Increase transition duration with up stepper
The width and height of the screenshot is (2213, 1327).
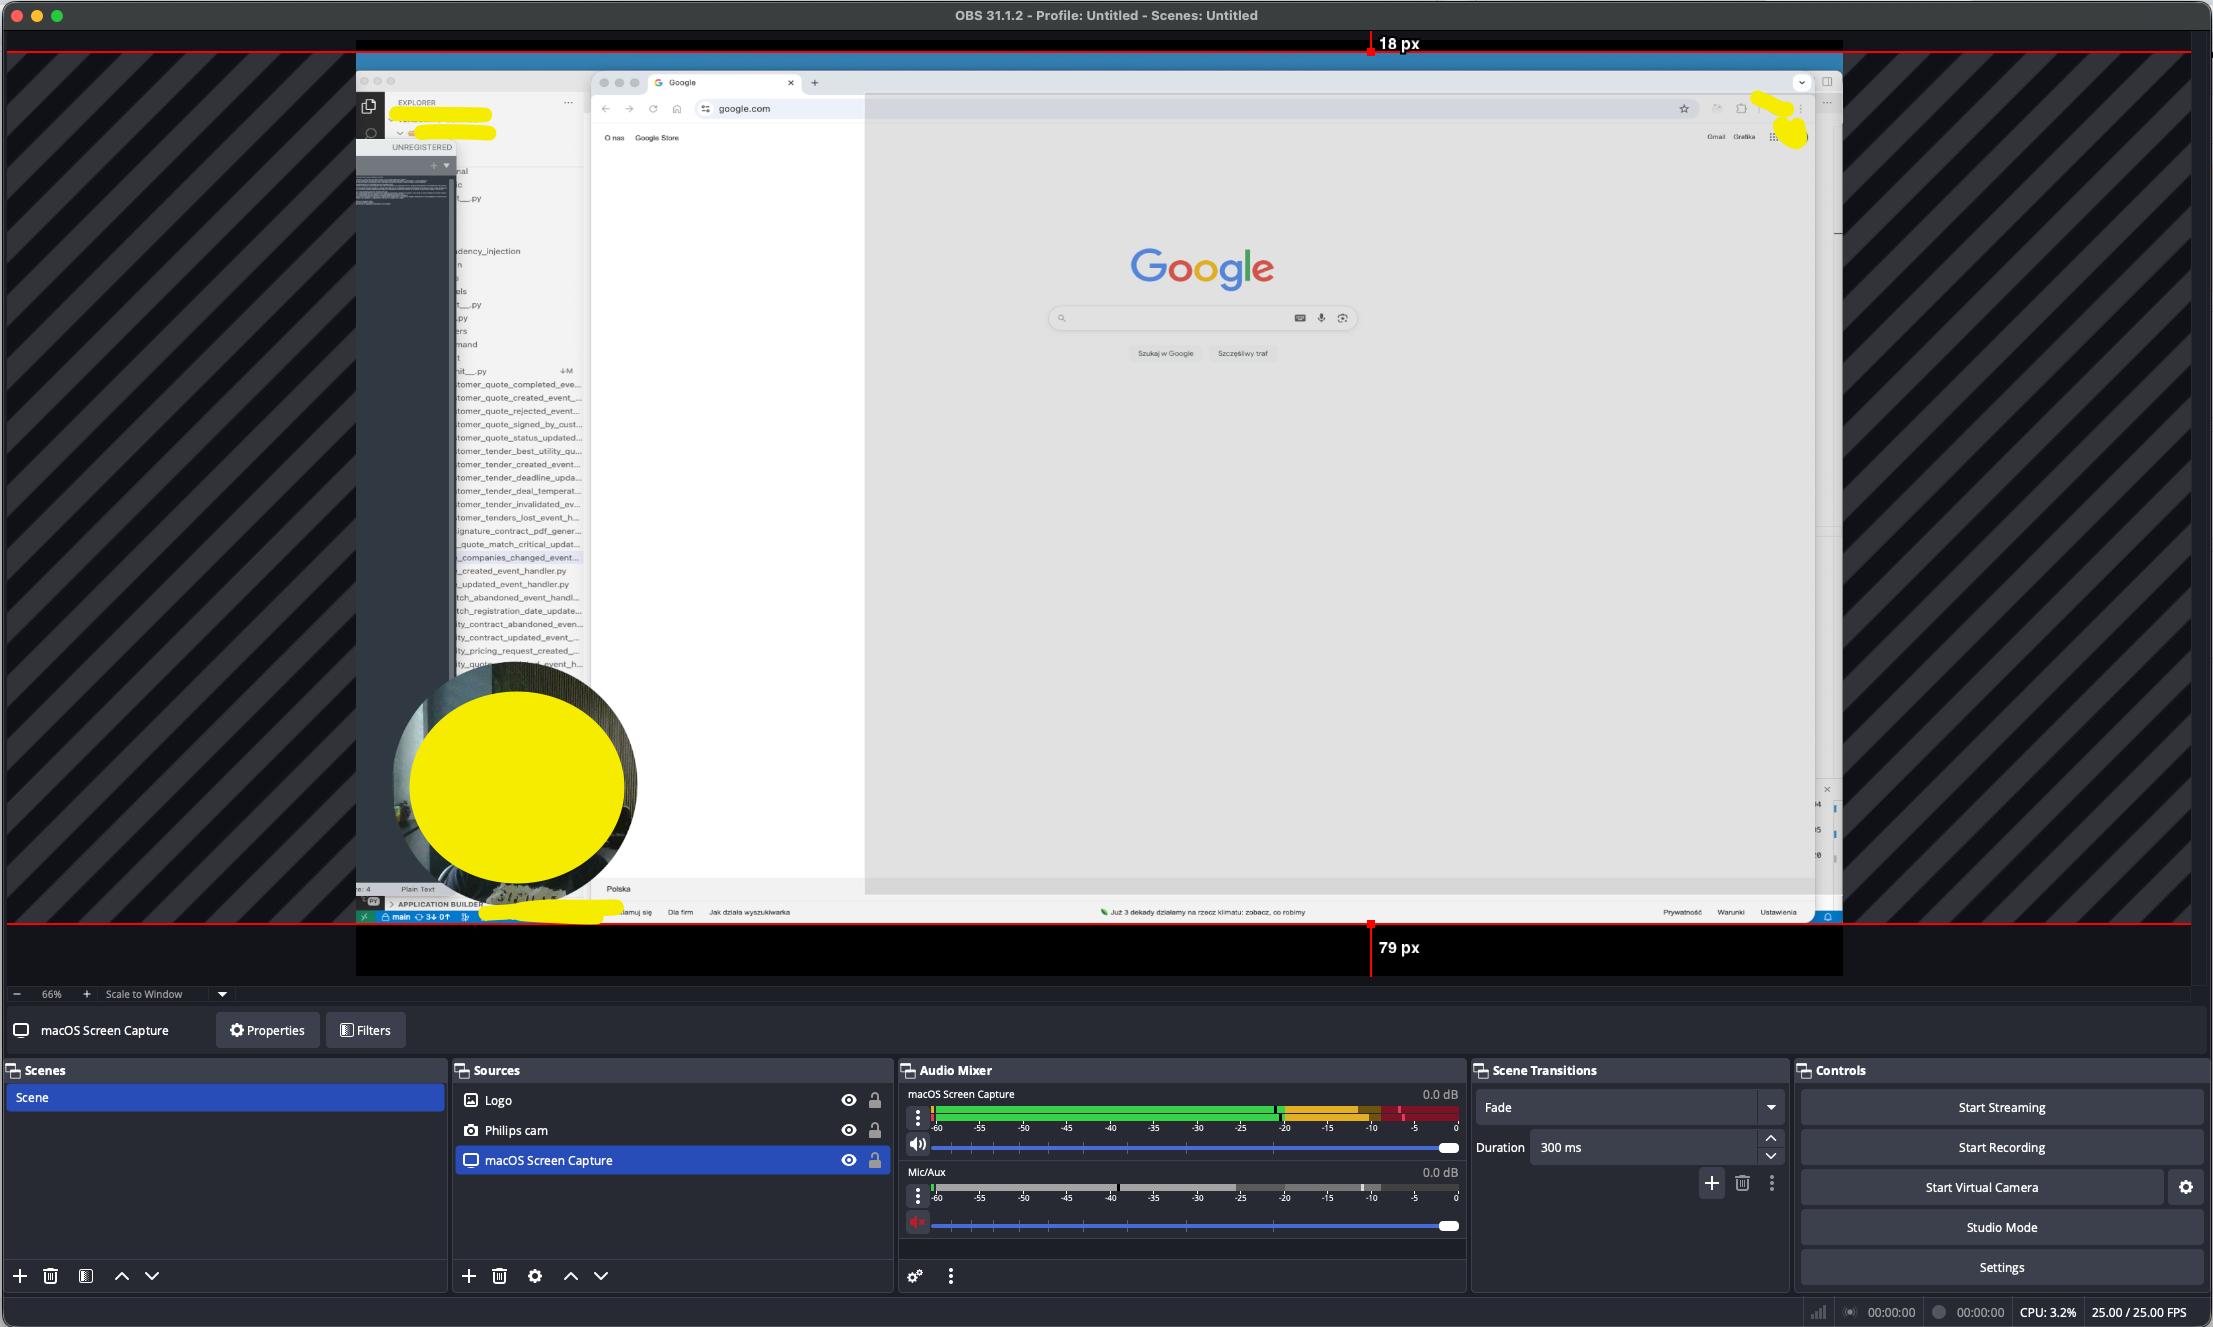pos(1771,1139)
